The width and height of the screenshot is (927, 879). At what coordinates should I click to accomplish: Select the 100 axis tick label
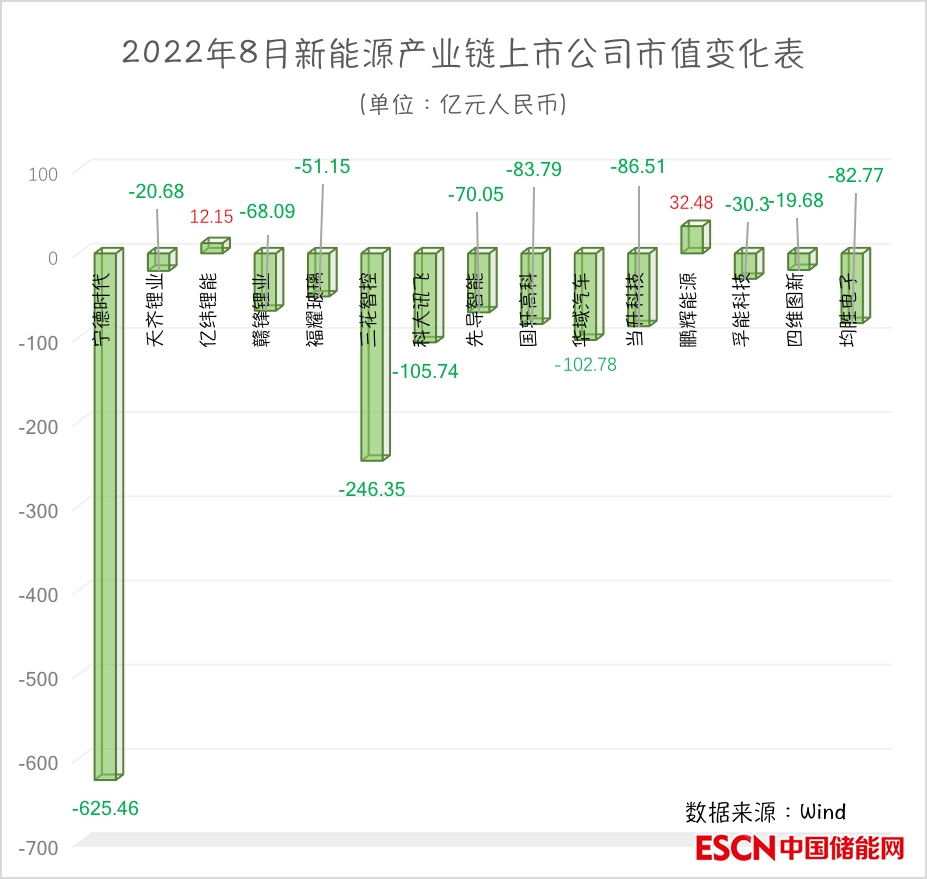[x=44, y=173]
